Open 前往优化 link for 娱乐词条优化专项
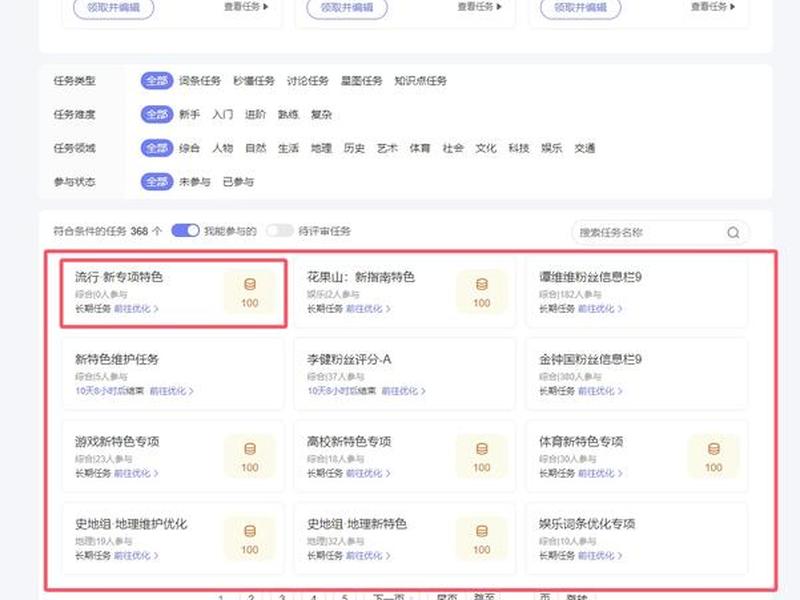This screenshot has height=600, width=800. [600, 556]
